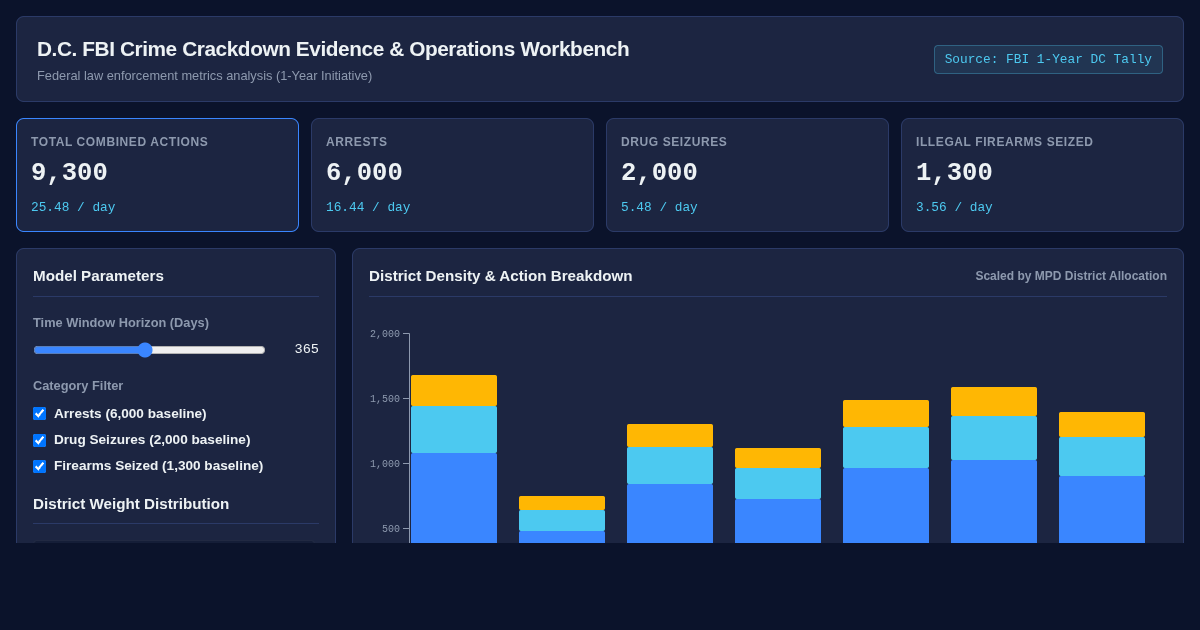This screenshot has width=1200, height=630.
Task: Click the first district's light-blue drug segment
Action: (454, 429)
